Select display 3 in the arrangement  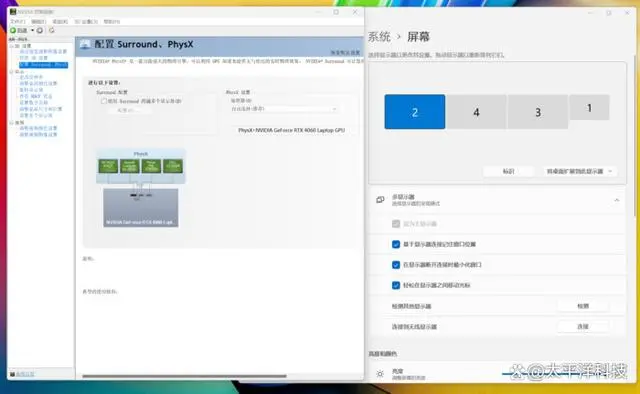538,112
